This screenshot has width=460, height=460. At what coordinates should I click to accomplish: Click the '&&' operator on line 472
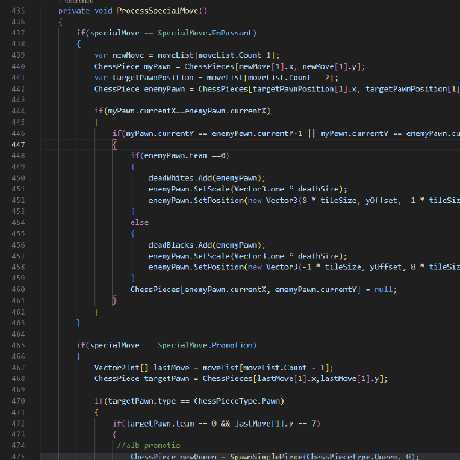225,424
